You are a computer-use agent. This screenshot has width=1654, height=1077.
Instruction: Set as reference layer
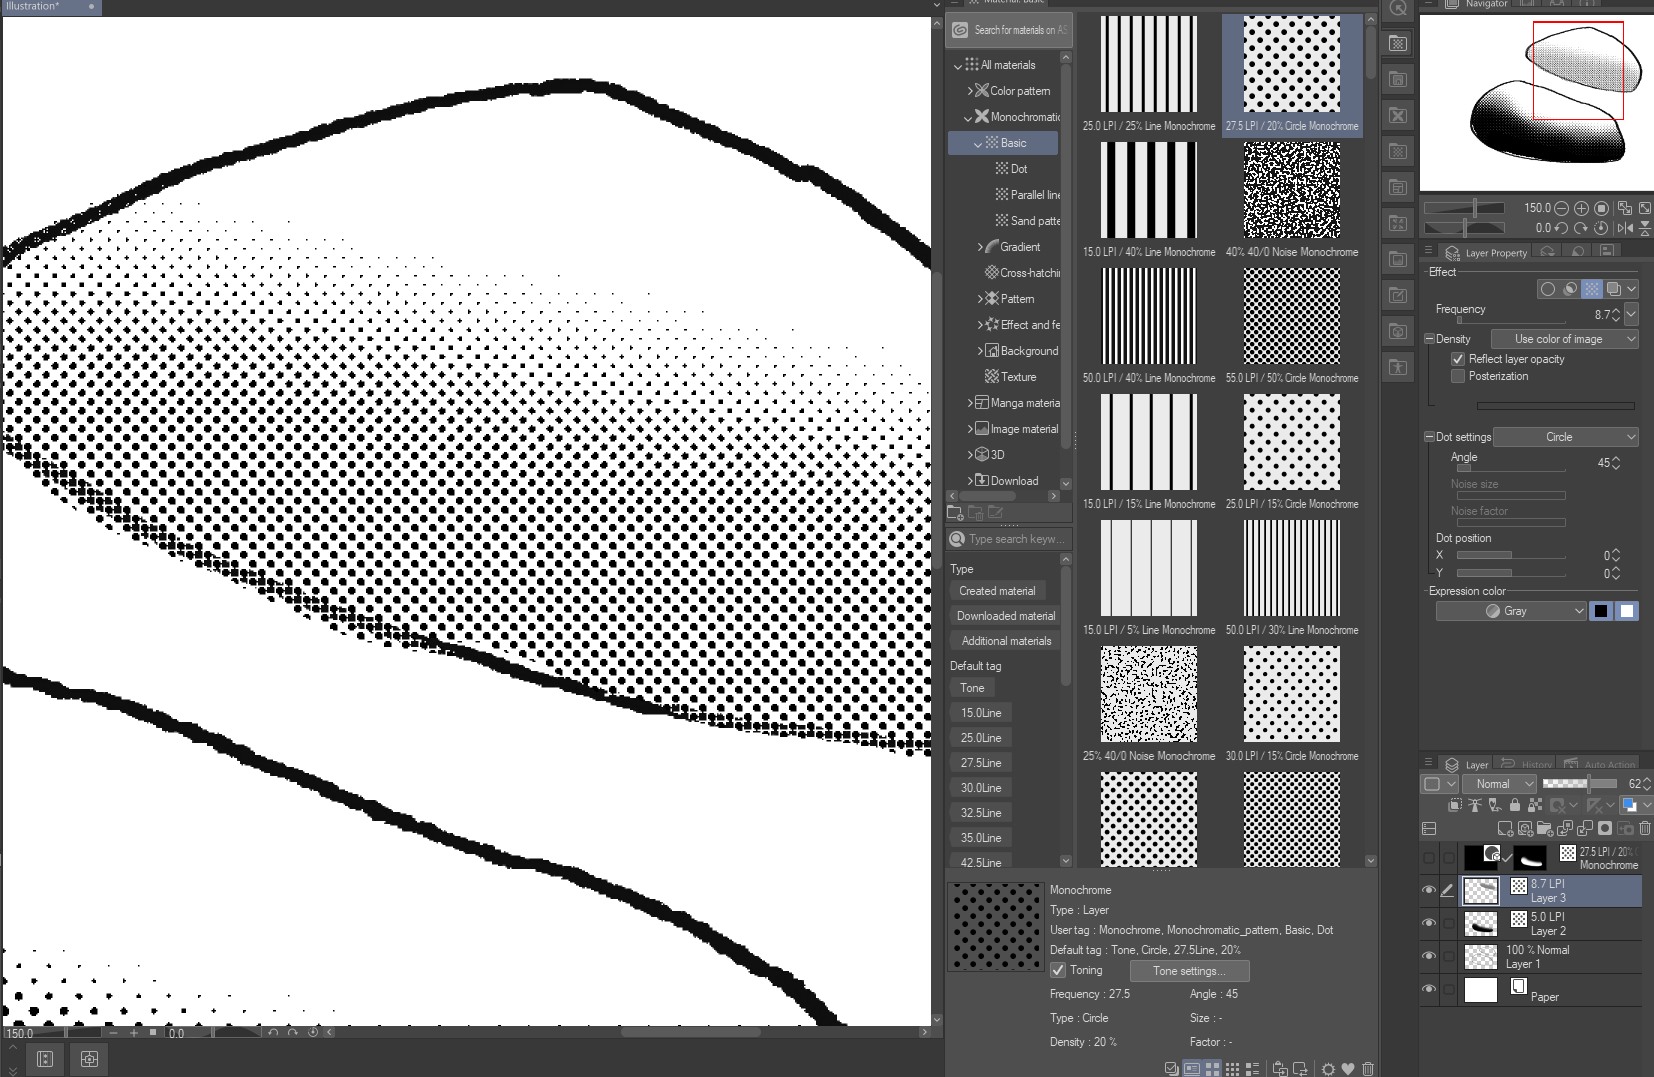coord(1475,805)
